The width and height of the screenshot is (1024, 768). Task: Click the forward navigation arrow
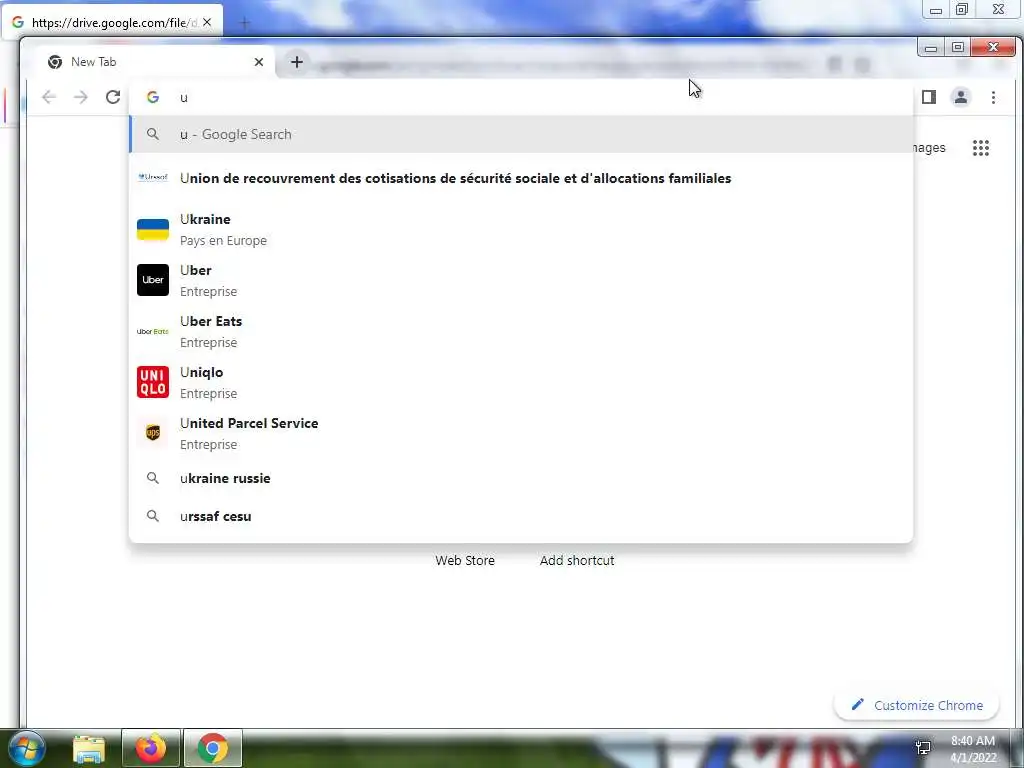coord(81,97)
